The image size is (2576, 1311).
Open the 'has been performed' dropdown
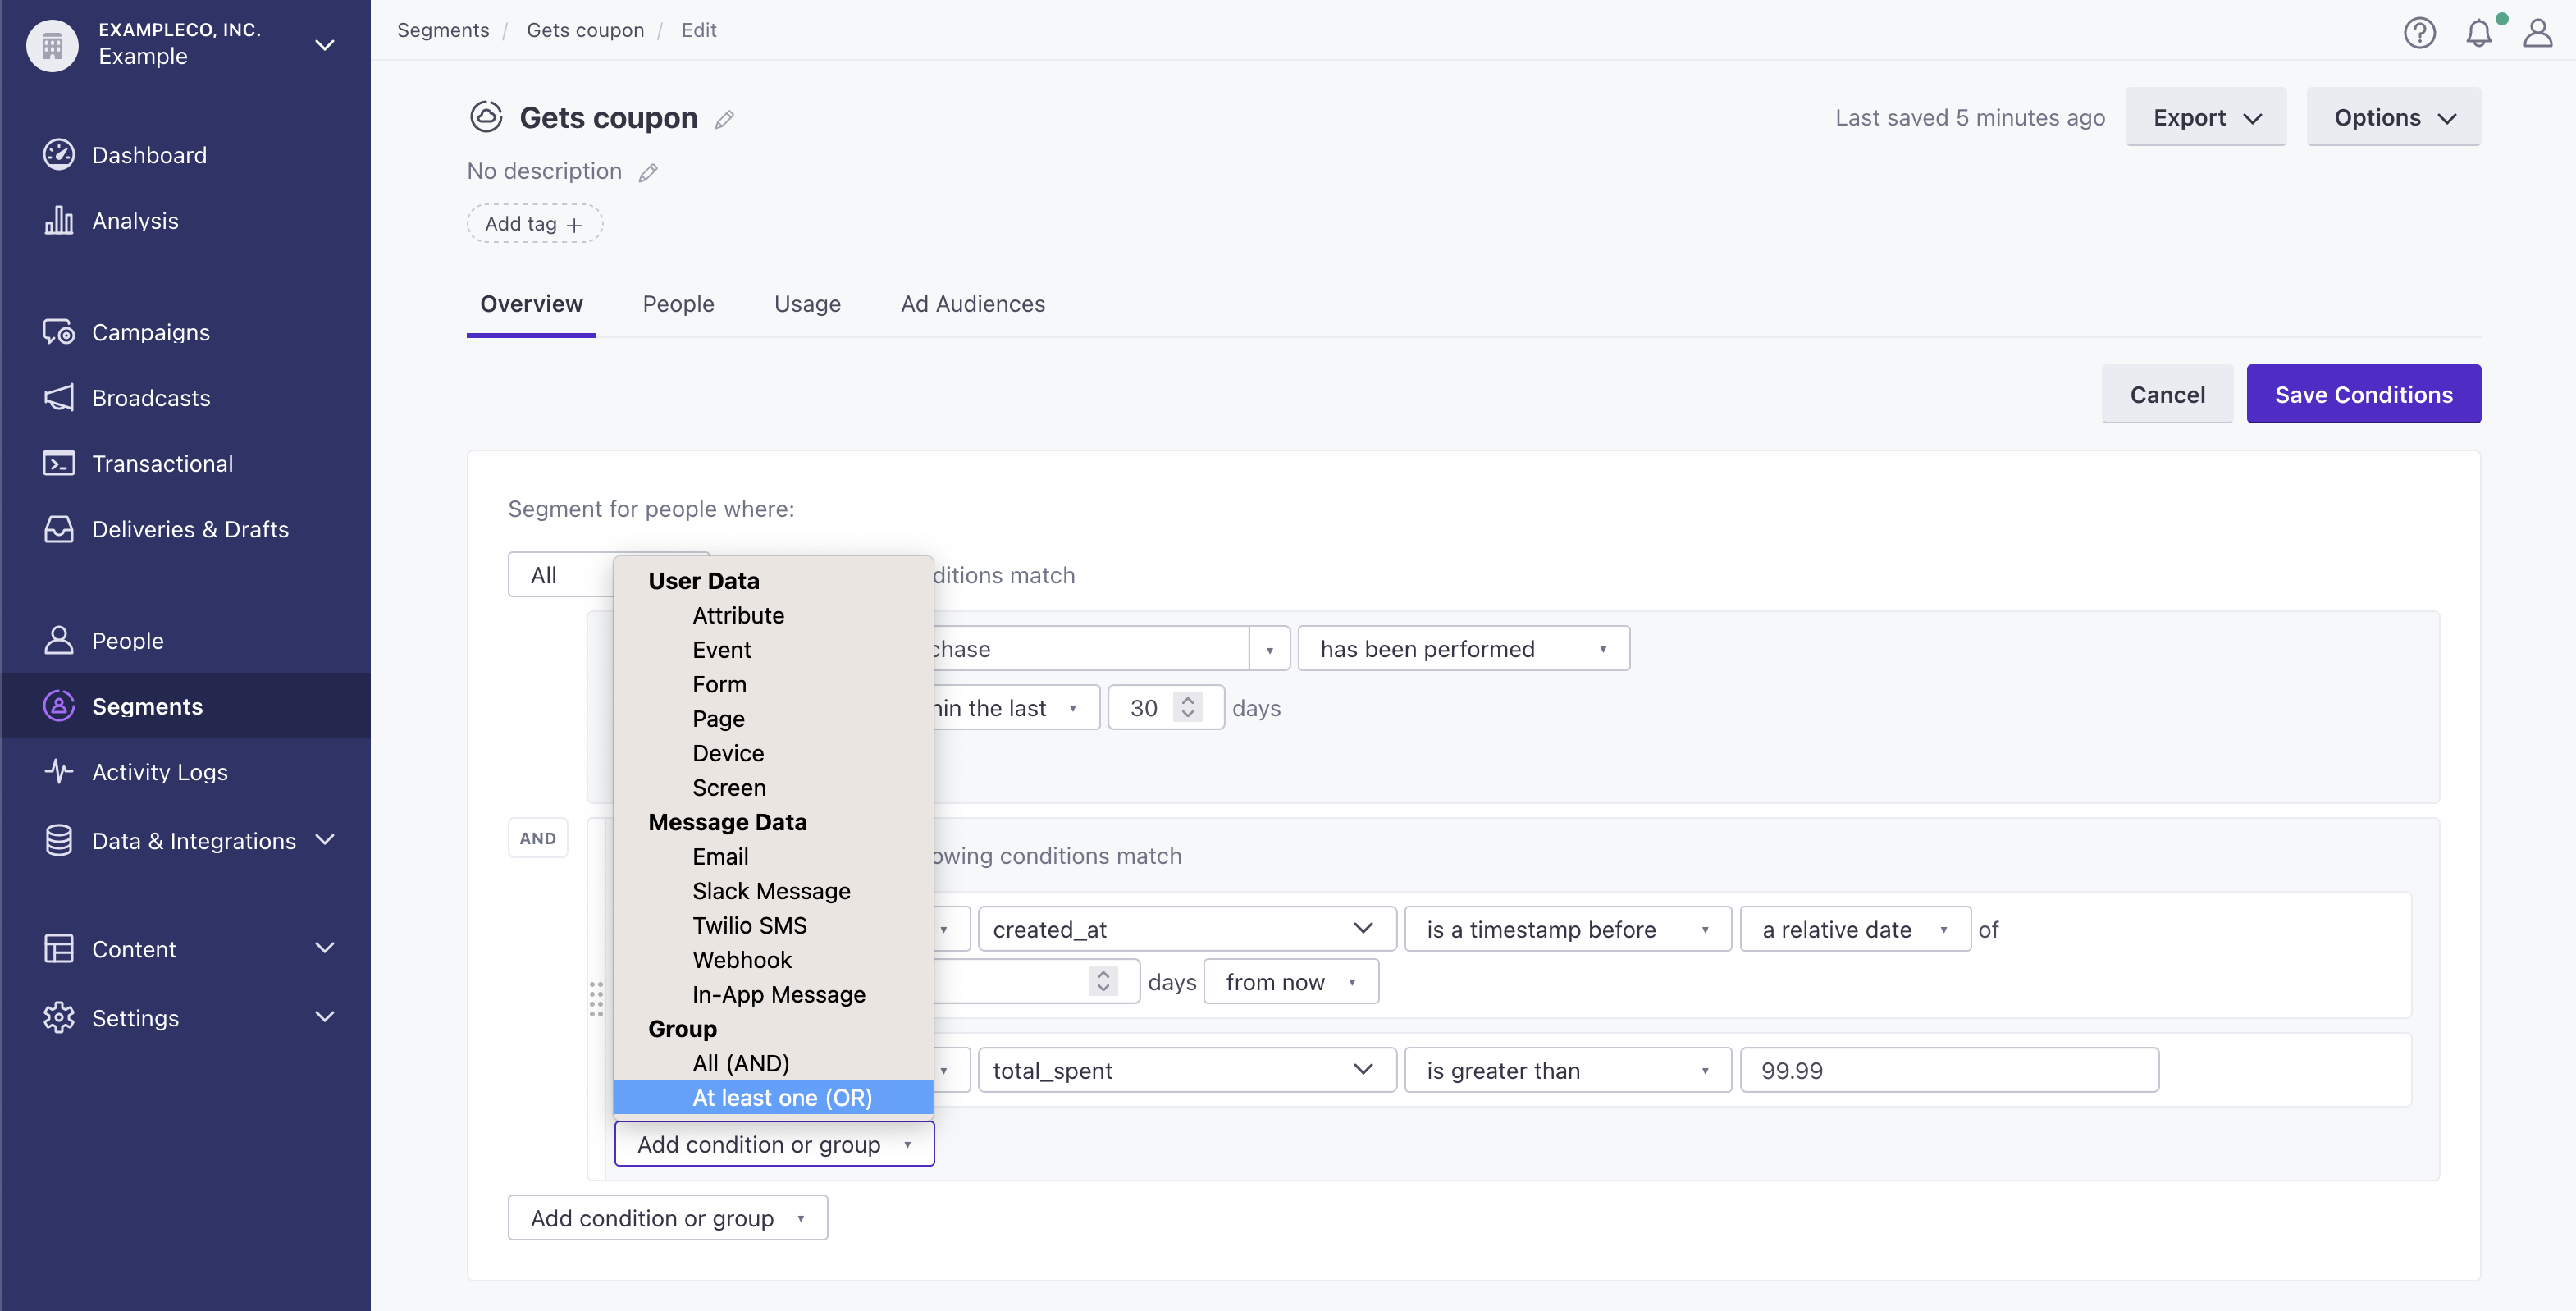pyautogui.click(x=1464, y=649)
